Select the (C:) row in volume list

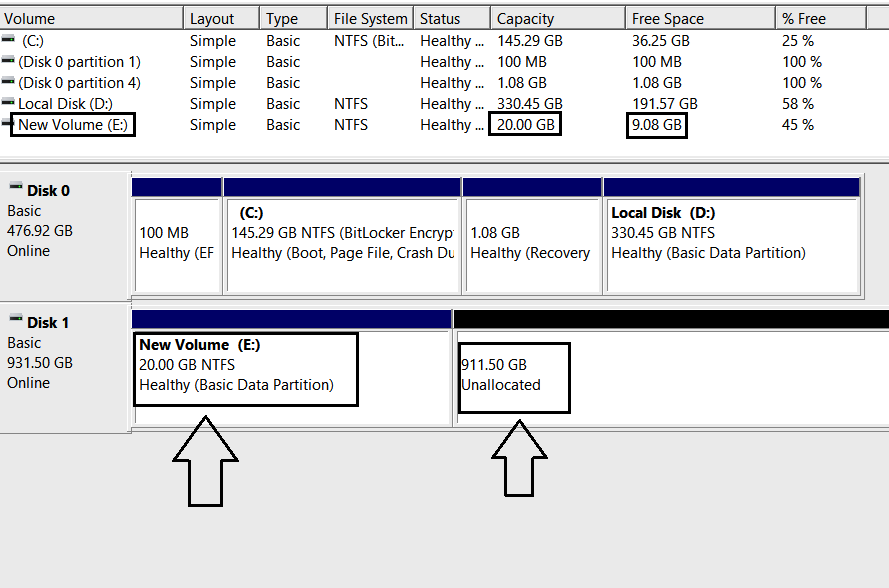[x=444, y=41]
